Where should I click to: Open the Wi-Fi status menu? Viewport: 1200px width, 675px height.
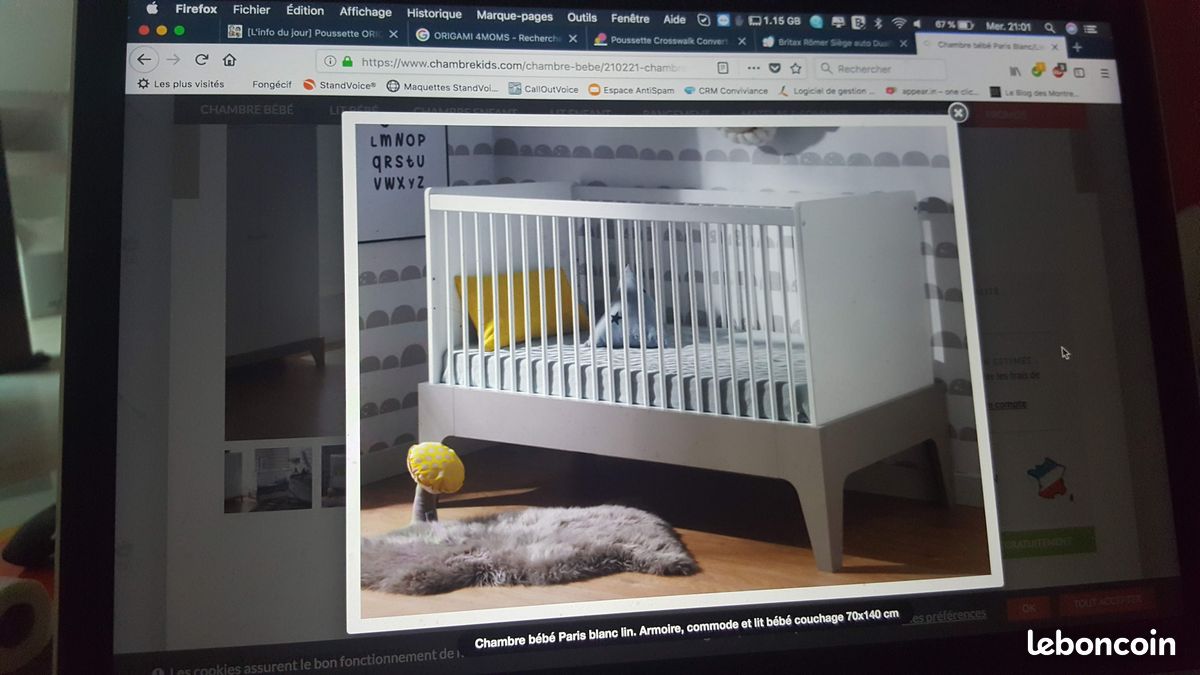click(x=899, y=23)
